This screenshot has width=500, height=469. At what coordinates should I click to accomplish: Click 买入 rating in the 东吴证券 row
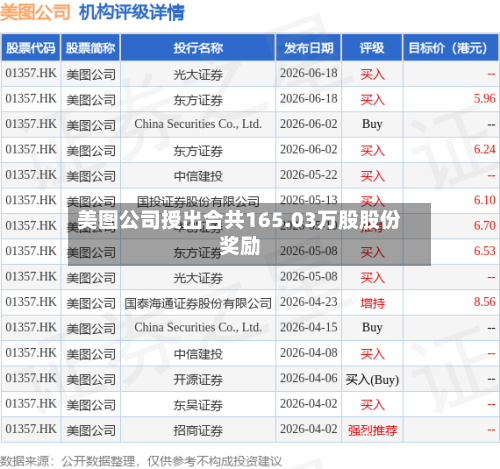pyautogui.click(x=372, y=404)
